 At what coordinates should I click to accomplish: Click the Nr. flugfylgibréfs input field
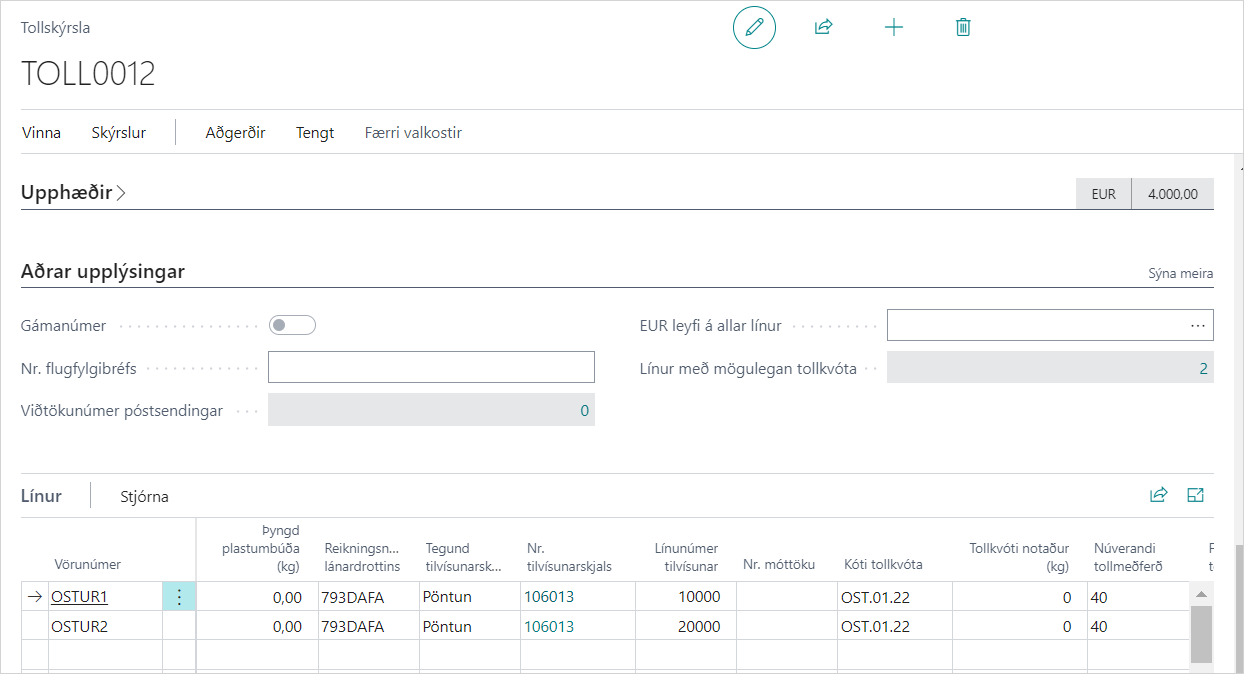click(431, 367)
